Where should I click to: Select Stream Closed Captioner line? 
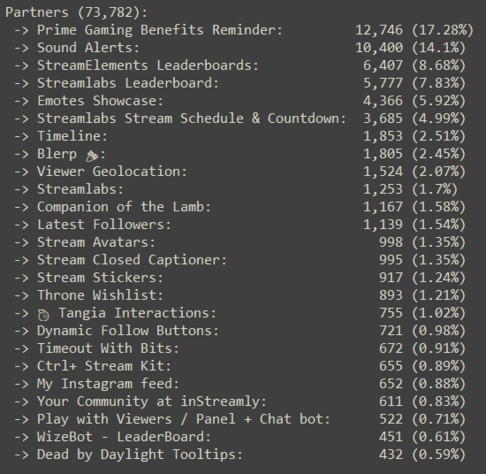point(239,260)
